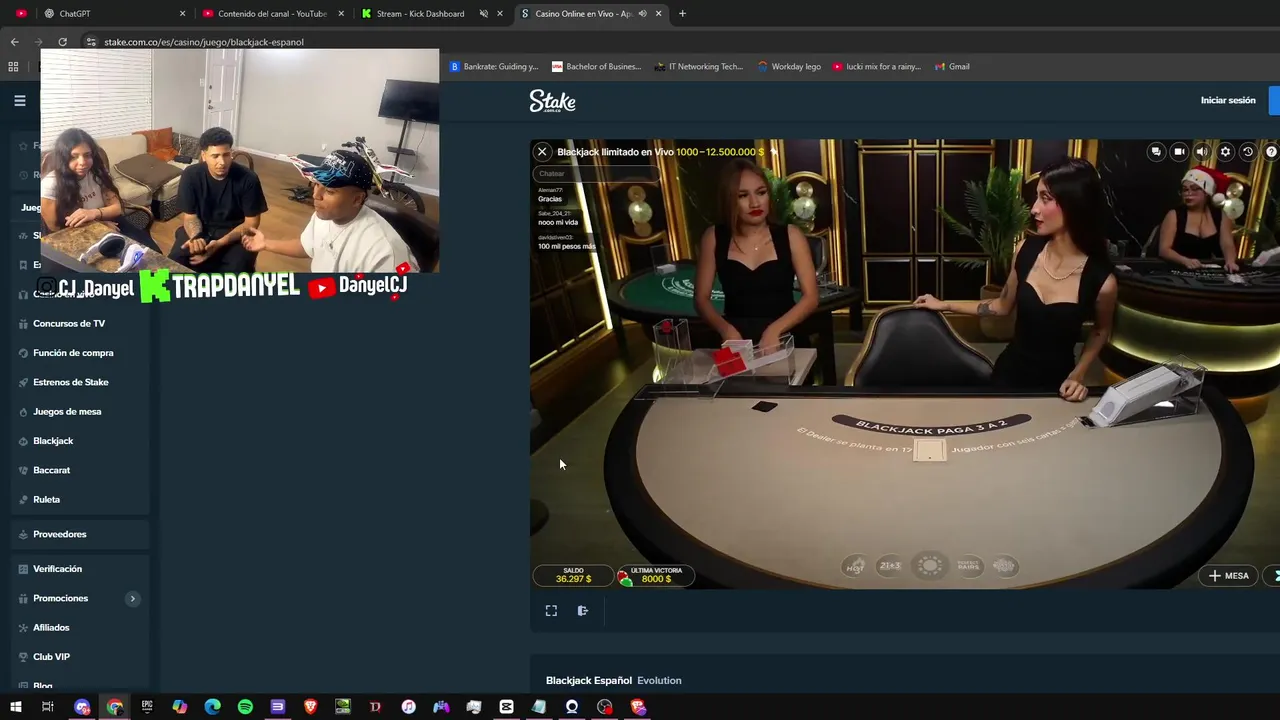Open Estrenos de Stake in sidebar

[x=70, y=382]
